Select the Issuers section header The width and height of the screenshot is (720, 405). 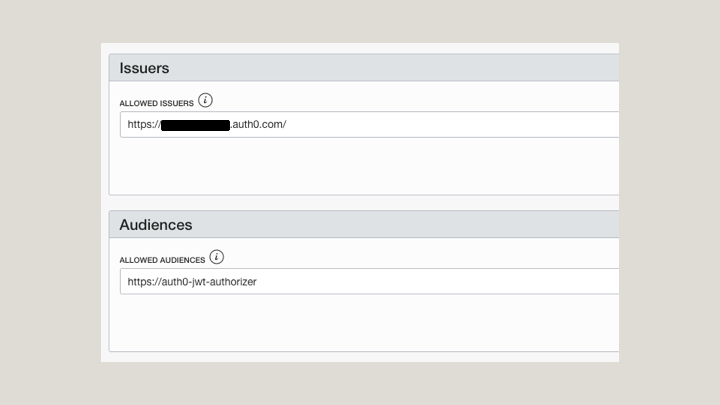coord(364,68)
